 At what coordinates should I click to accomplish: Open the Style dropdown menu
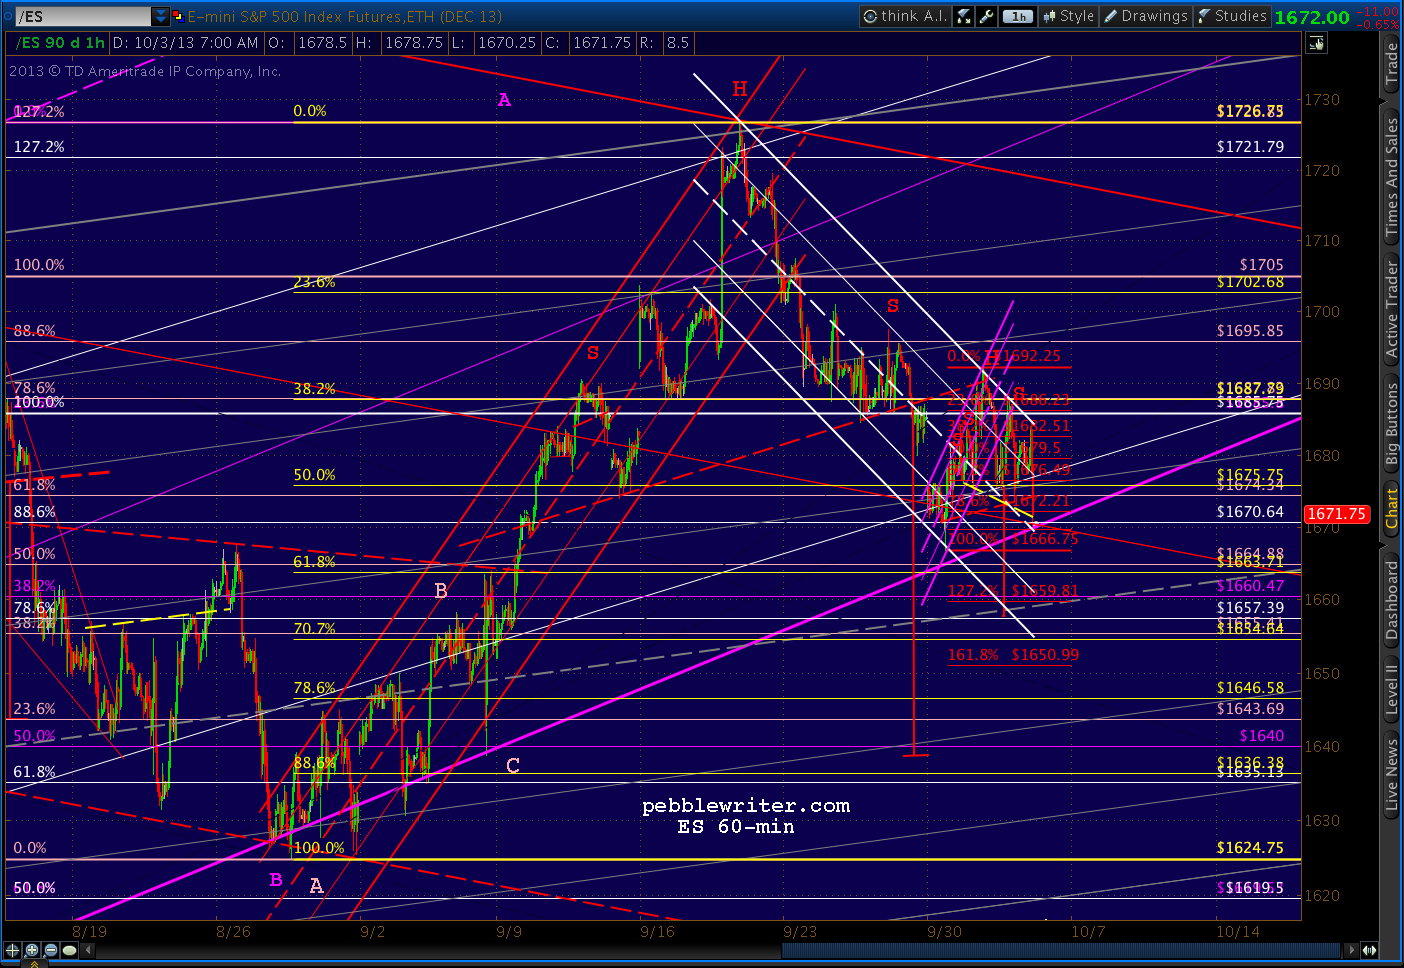pyautogui.click(x=1068, y=16)
